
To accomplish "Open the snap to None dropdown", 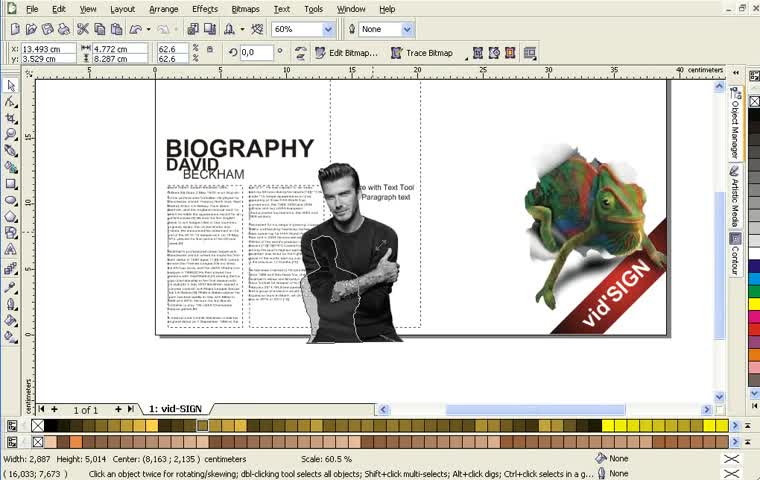I will pos(407,29).
